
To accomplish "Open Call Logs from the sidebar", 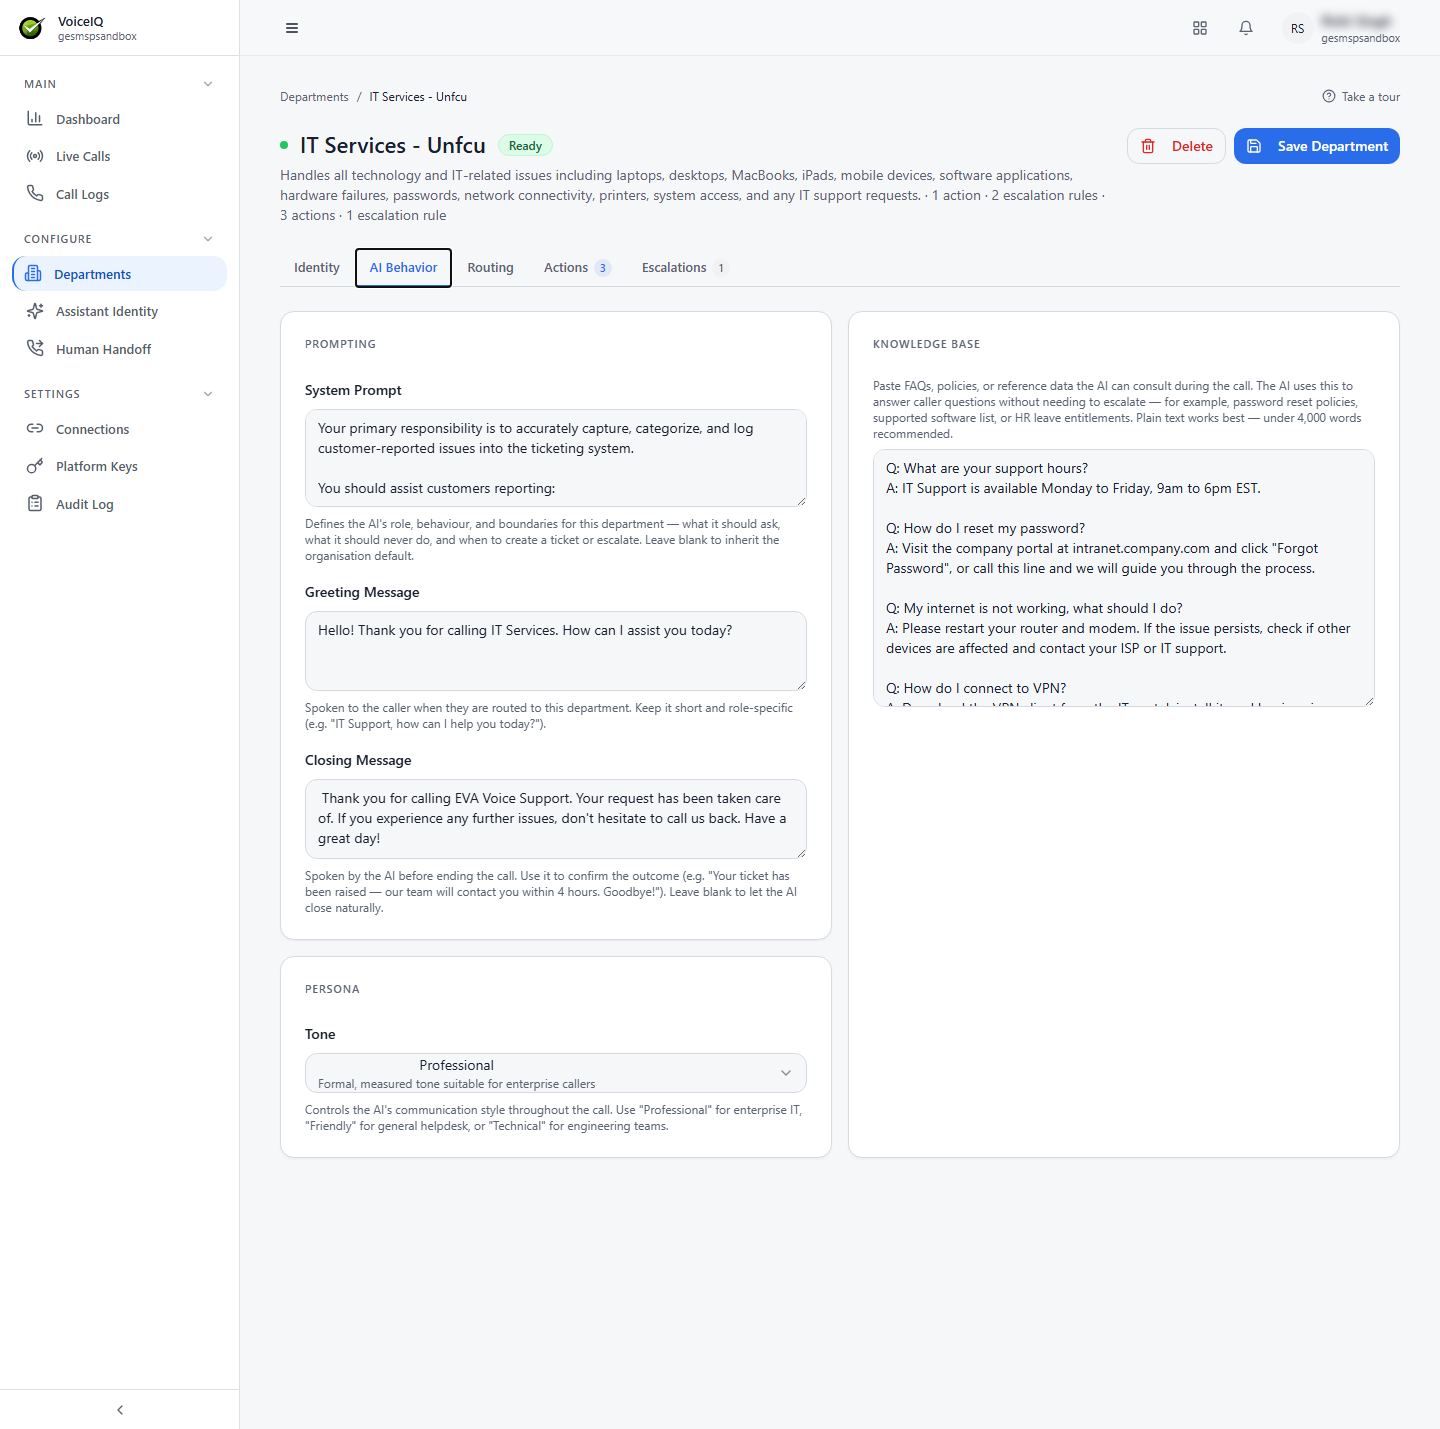I will click(120, 194).
